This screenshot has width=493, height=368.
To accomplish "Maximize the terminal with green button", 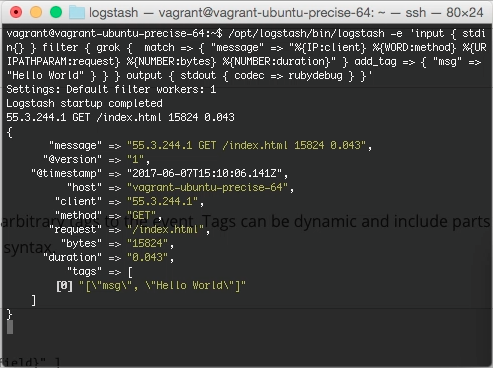I will click(56, 12).
